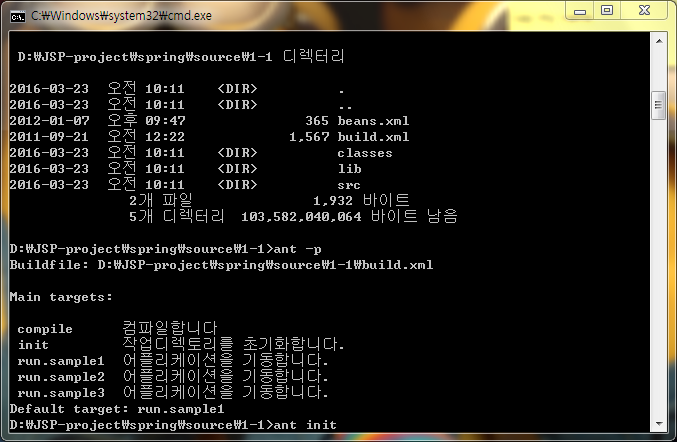Click the window title text cmd.exe
677x442 pixels.
point(121,16)
